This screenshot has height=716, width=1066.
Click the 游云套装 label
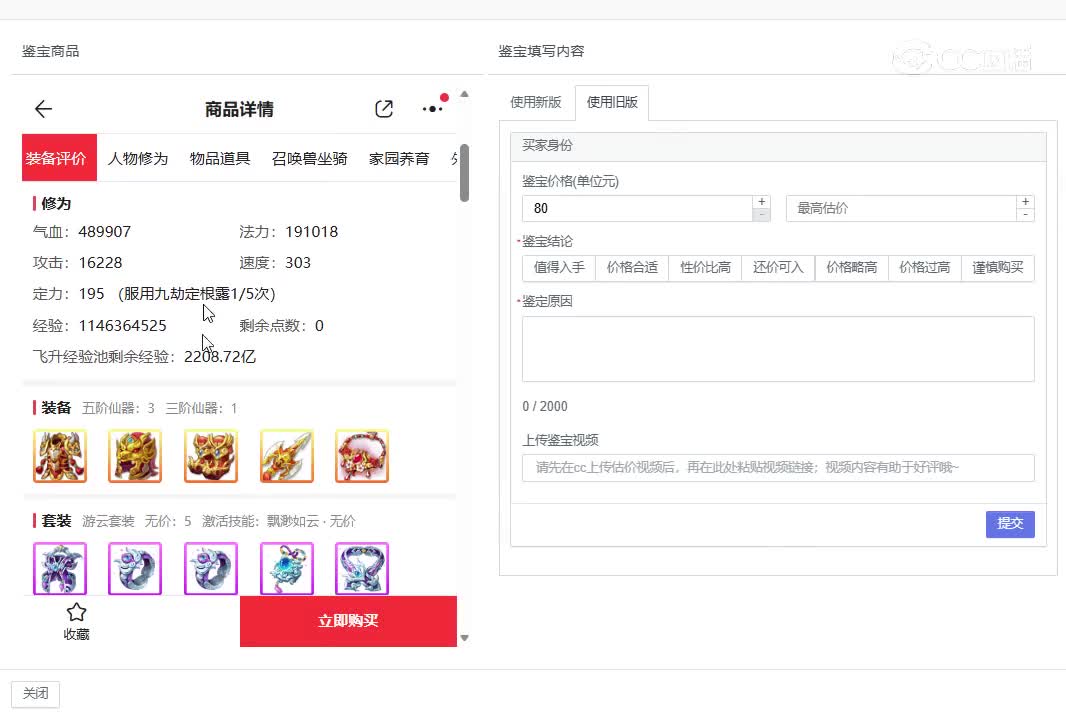coord(108,522)
